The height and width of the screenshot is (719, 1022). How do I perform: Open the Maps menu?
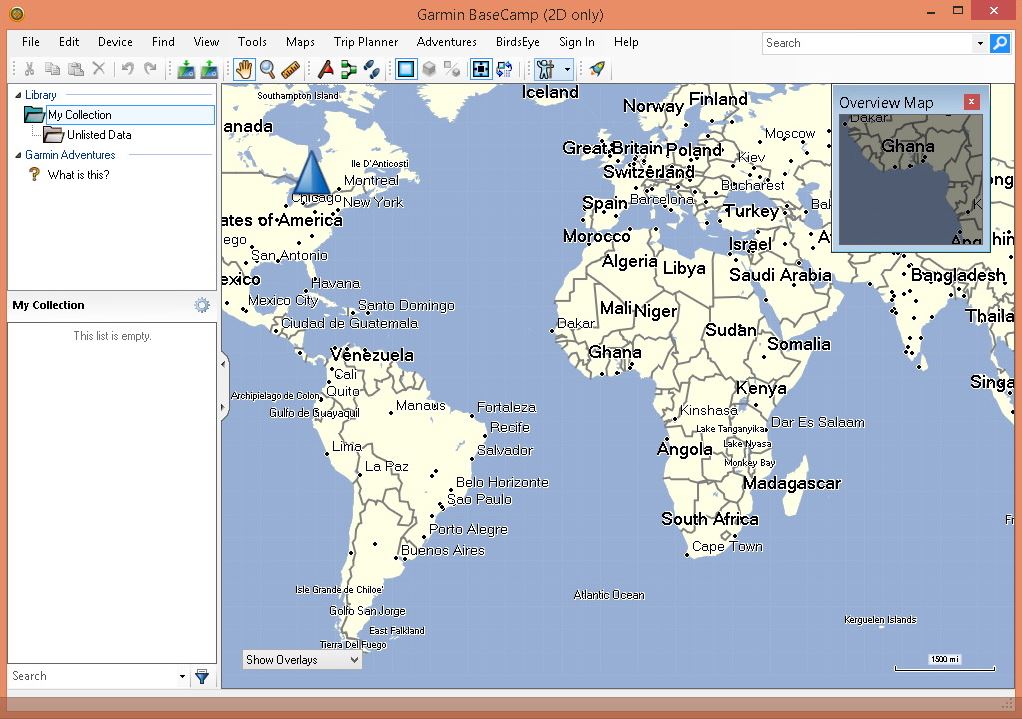pyautogui.click(x=300, y=42)
